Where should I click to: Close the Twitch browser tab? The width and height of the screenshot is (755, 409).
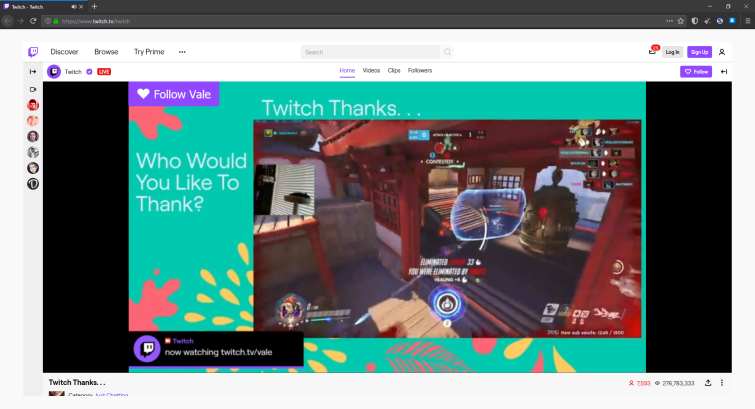point(81,7)
